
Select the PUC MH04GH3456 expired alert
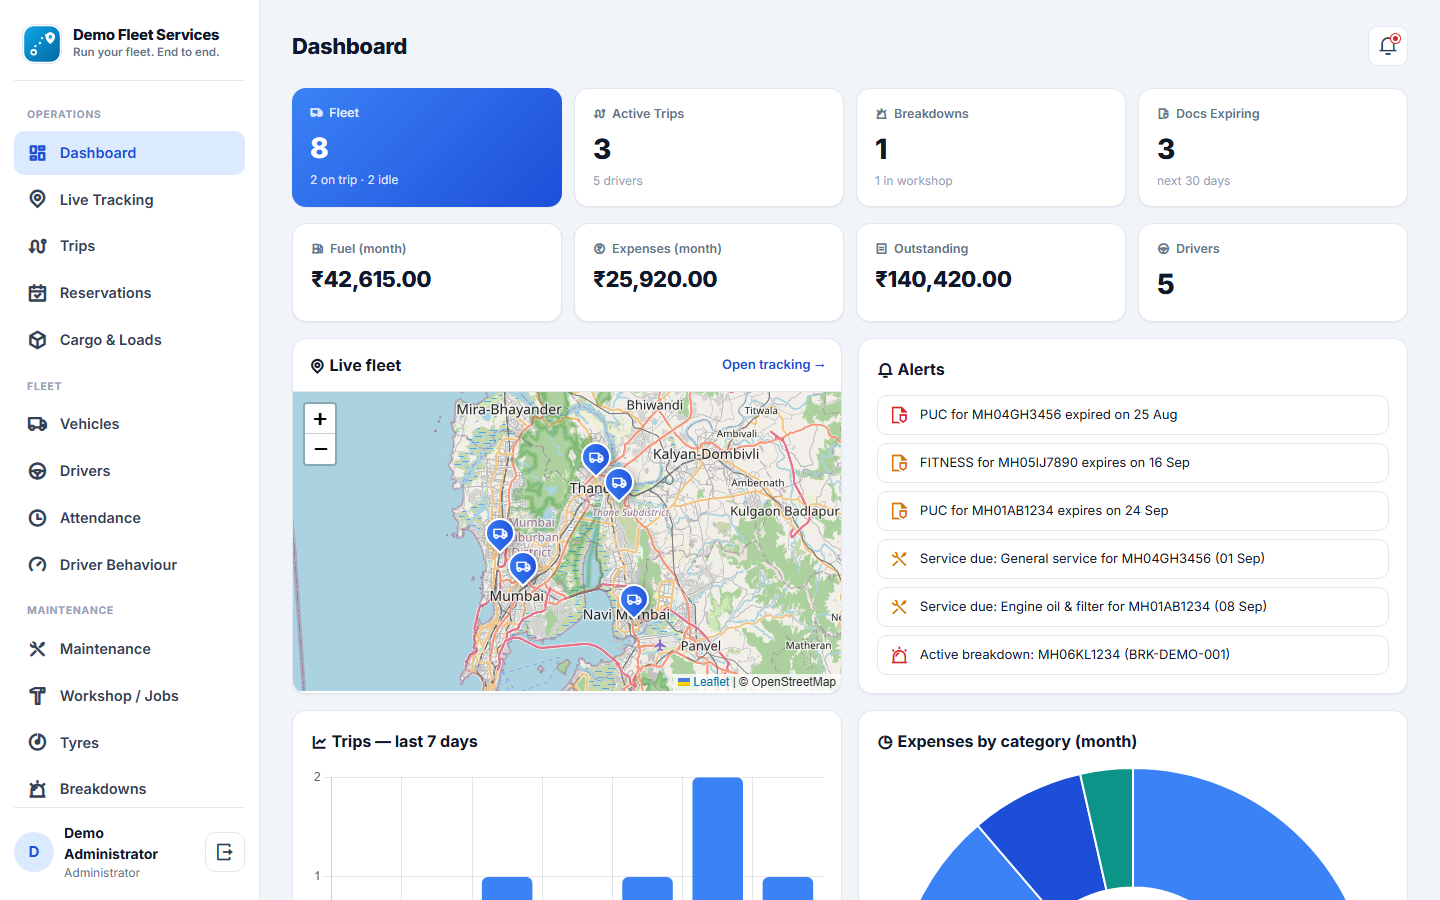coord(1133,415)
